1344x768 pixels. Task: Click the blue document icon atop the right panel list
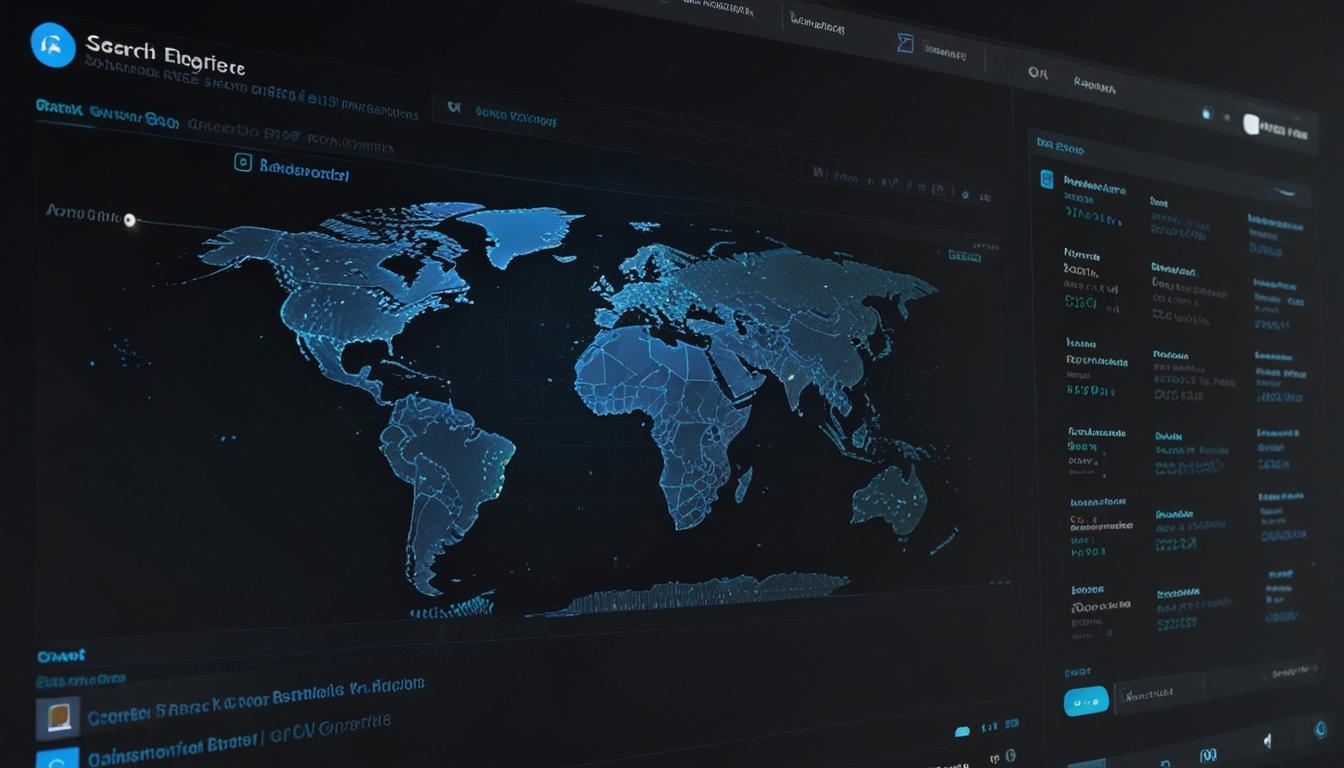click(1046, 180)
